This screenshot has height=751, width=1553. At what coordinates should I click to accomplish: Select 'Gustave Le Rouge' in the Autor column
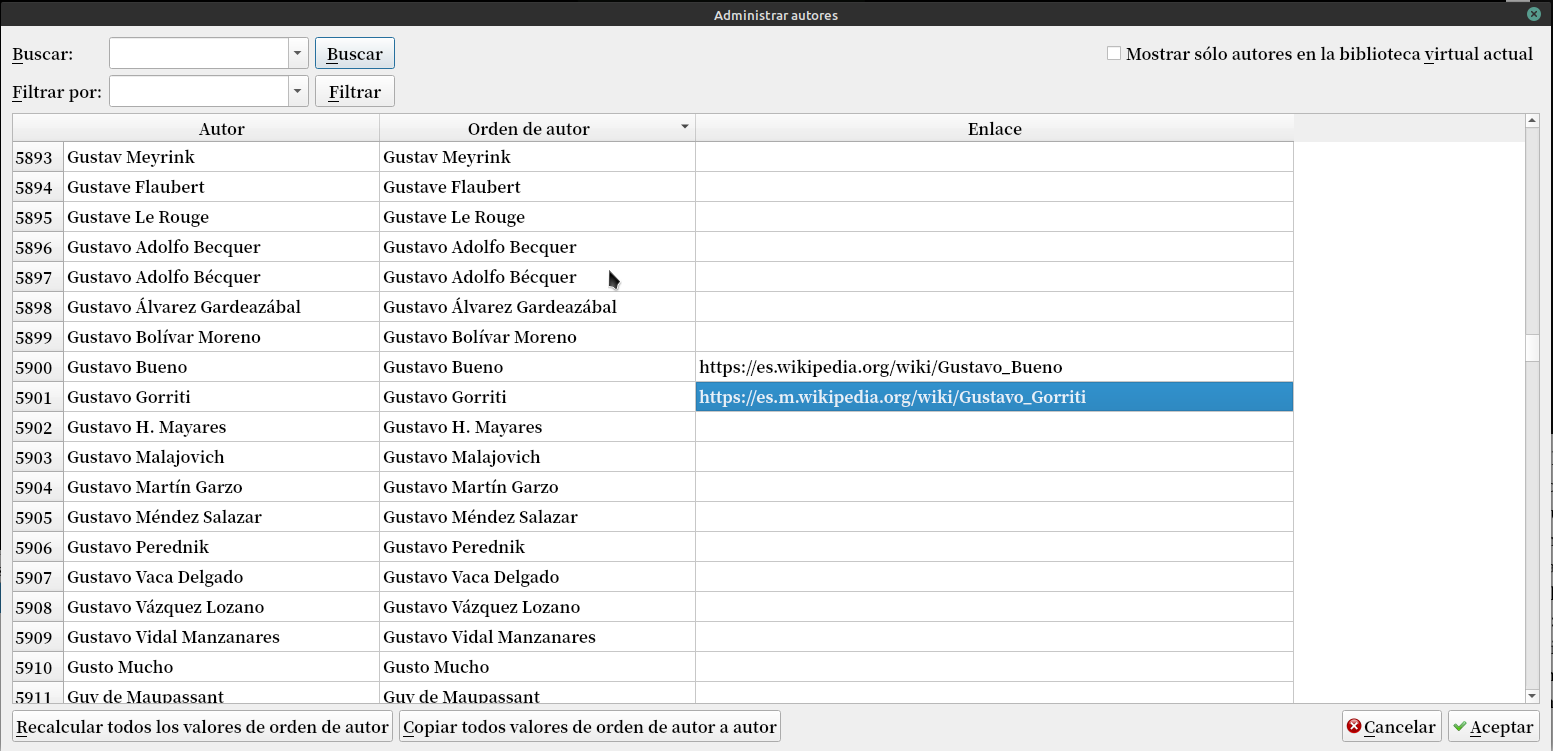(221, 217)
